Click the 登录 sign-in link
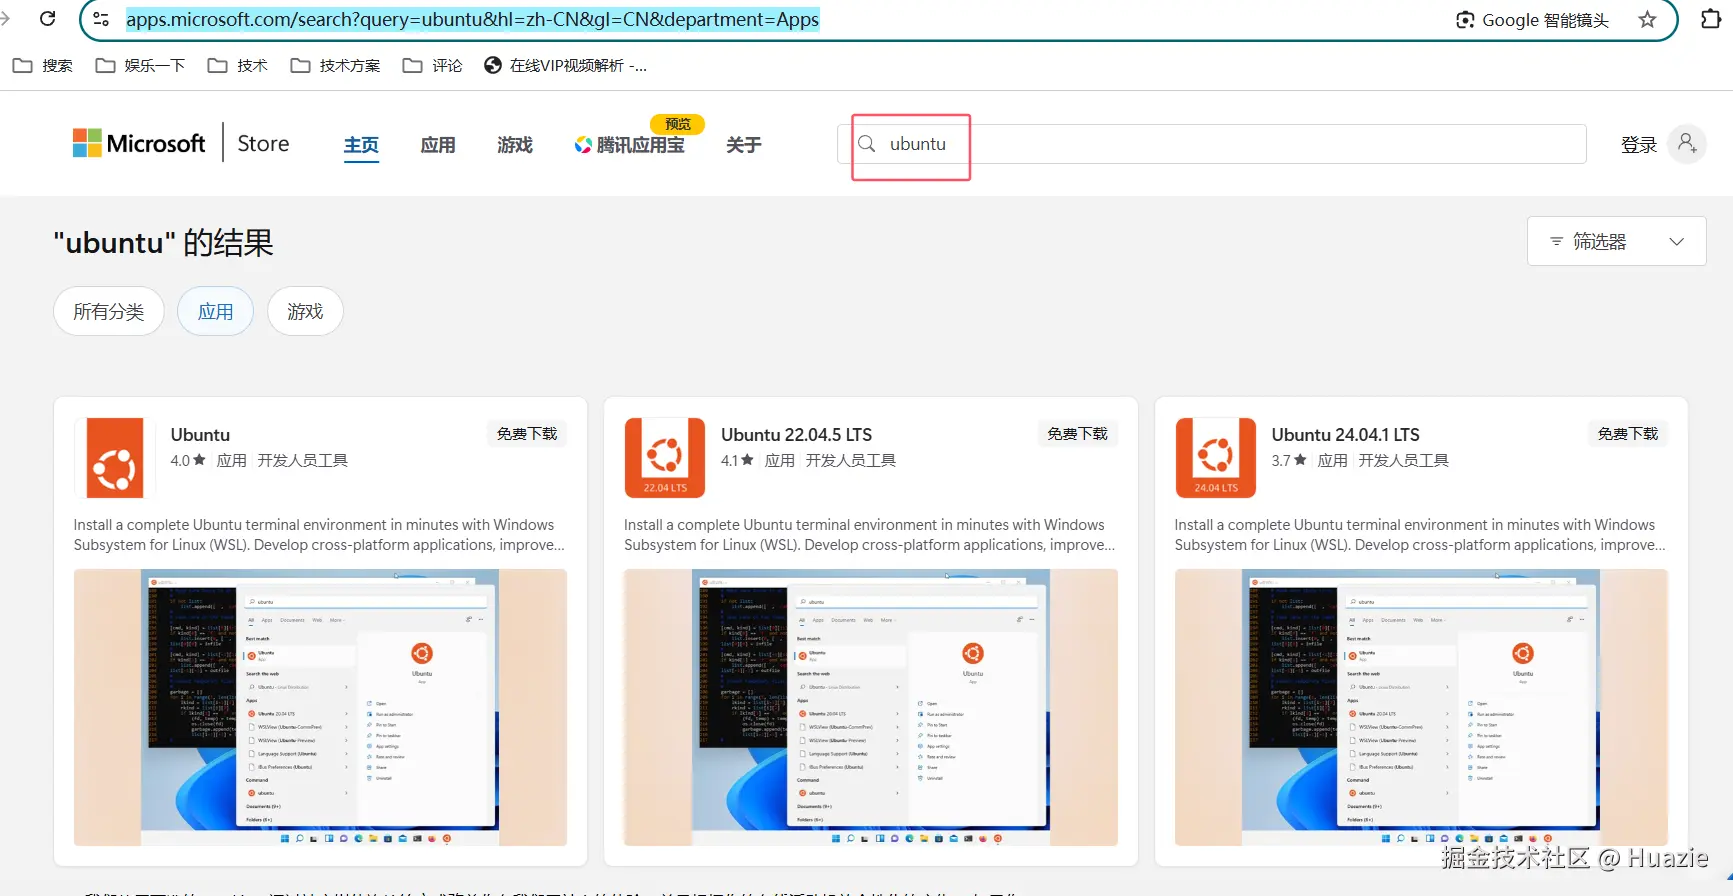Screen dimensions: 1733x896 tap(1639, 145)
